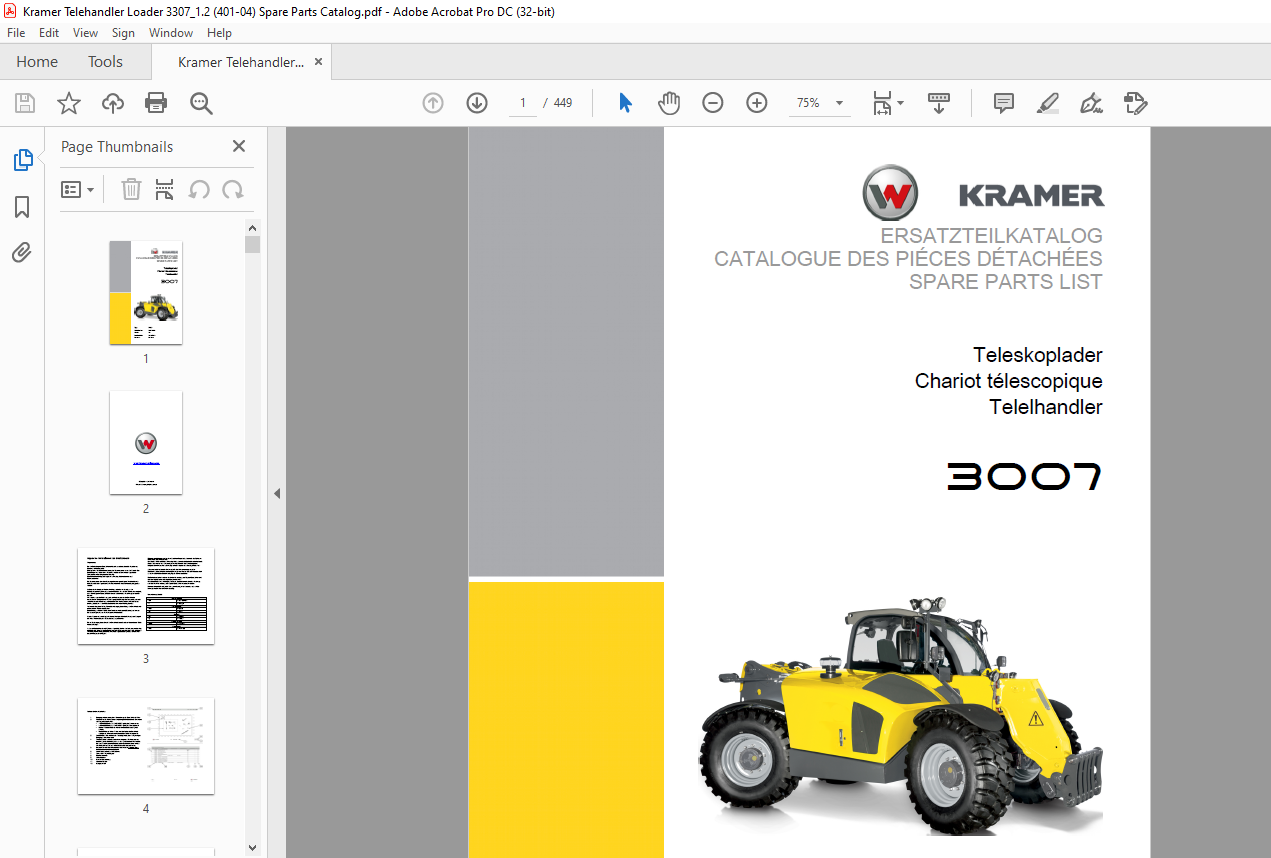Rotate page counterclockwise icon
Screen dimensions: 1271x858
(199, 189)
